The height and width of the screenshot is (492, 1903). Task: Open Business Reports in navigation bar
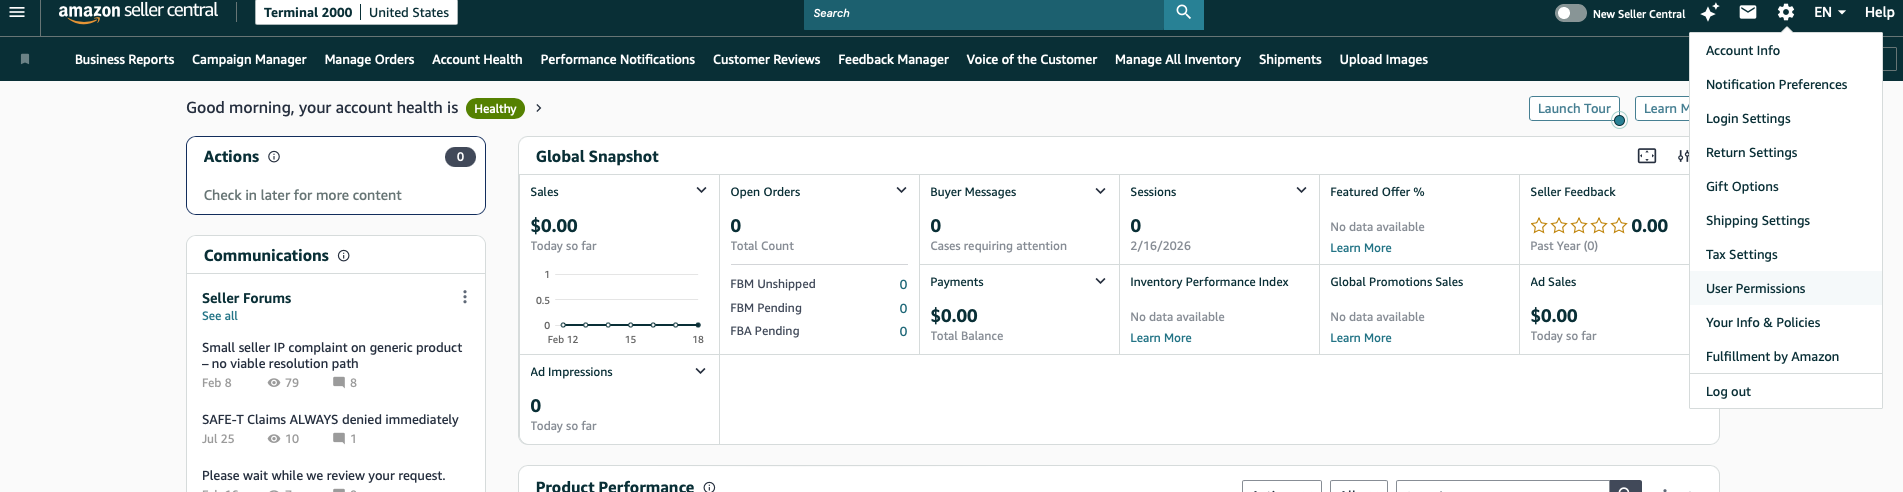pyautogui.click(x=124, y=59)
